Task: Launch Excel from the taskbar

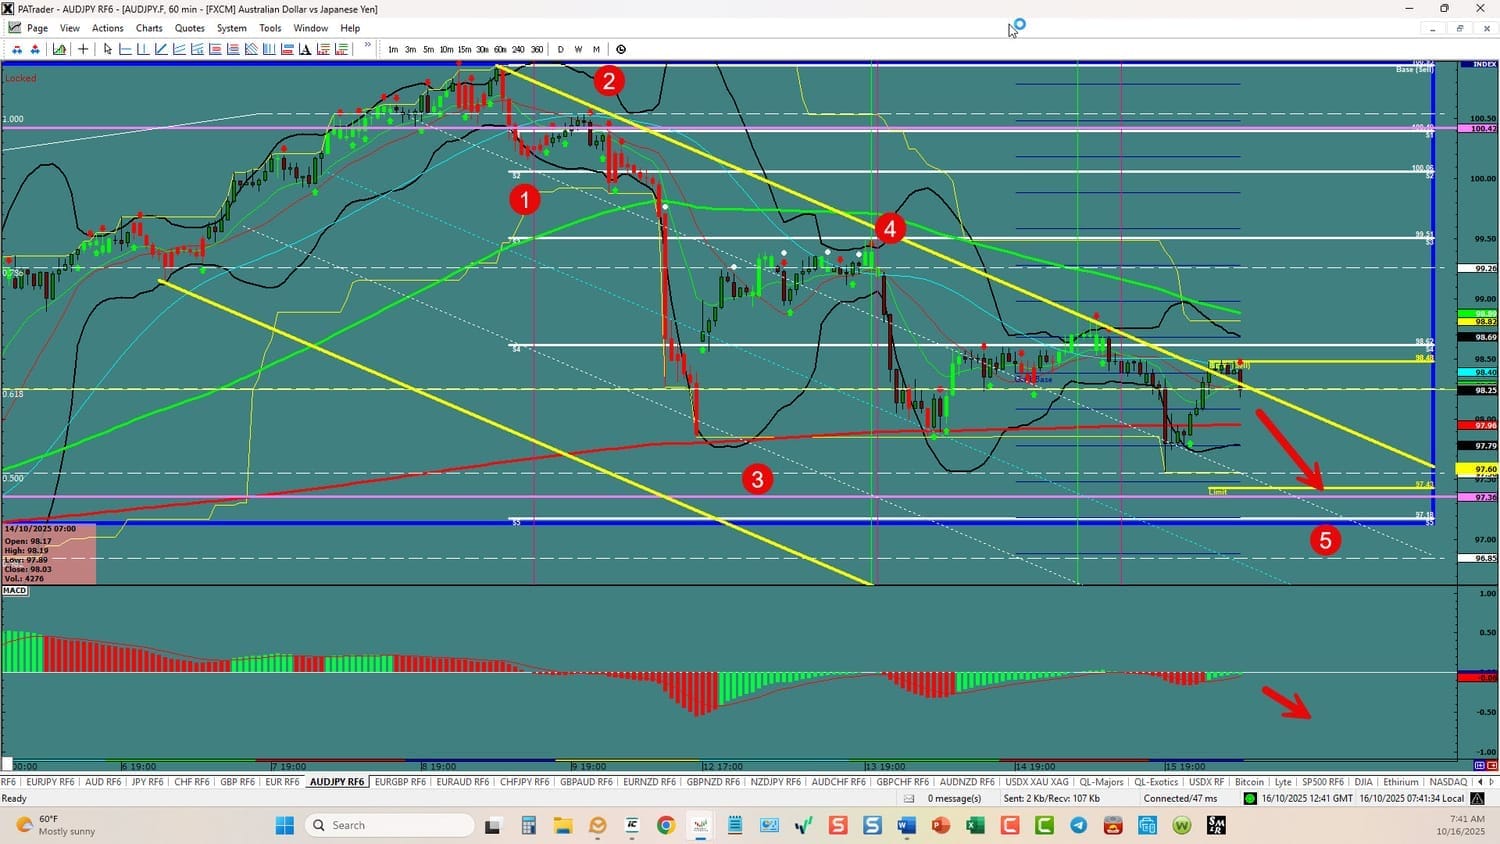Action: [x=975, y=825]
